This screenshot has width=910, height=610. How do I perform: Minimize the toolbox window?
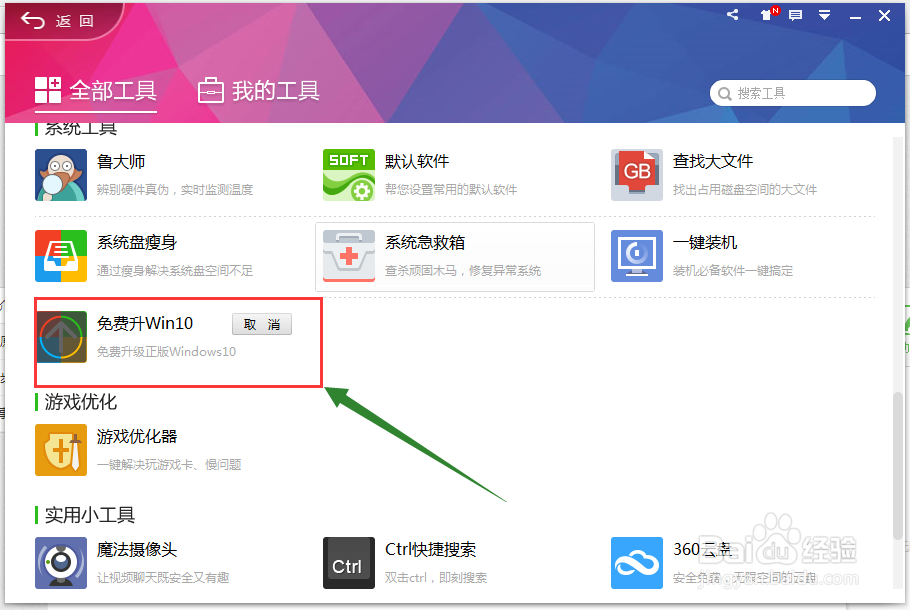click(855, 16)
